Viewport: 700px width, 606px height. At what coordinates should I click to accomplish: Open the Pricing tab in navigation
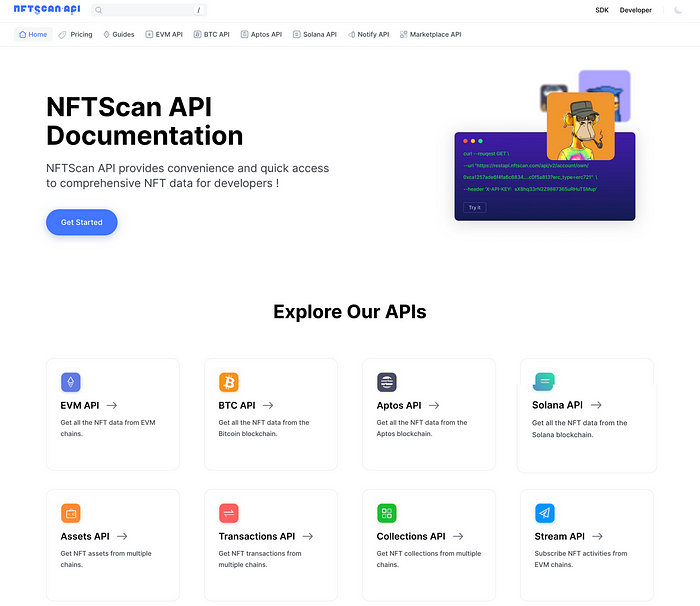pos(75,34)
